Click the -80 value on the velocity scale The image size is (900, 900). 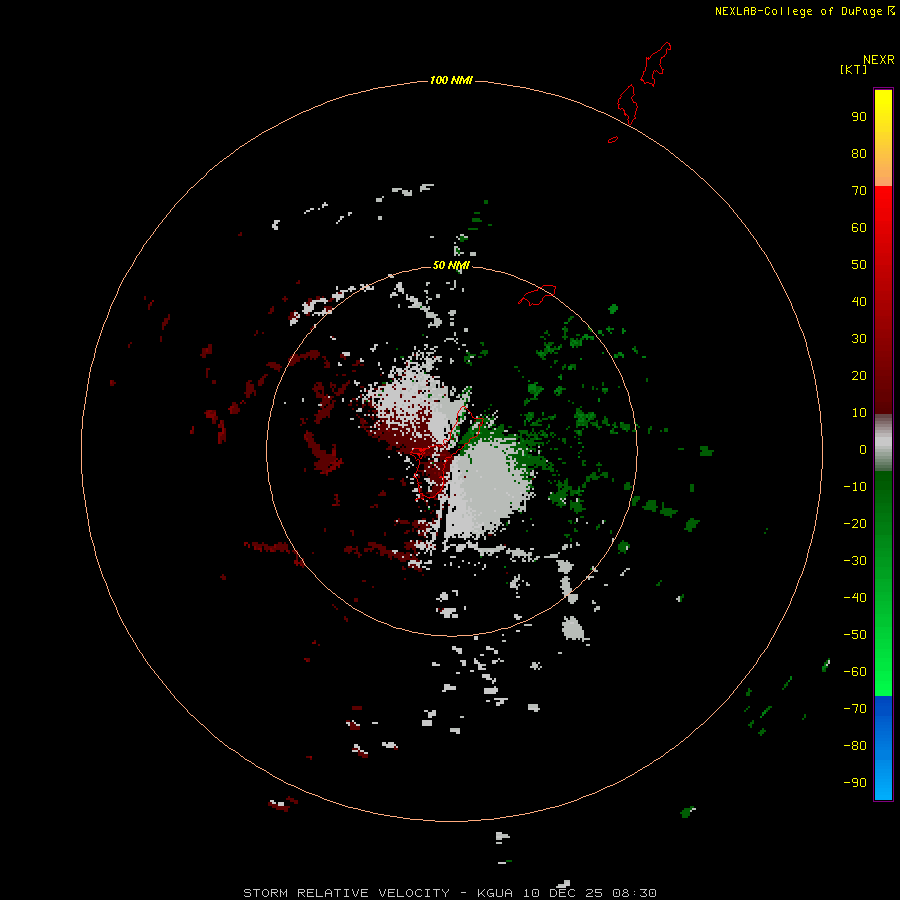tap(855, 746)
